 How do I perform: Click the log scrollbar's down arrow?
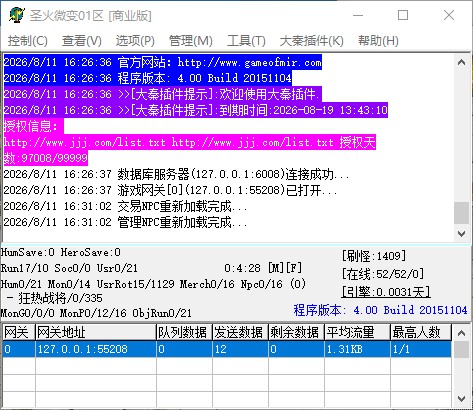[x=462, y=234]
